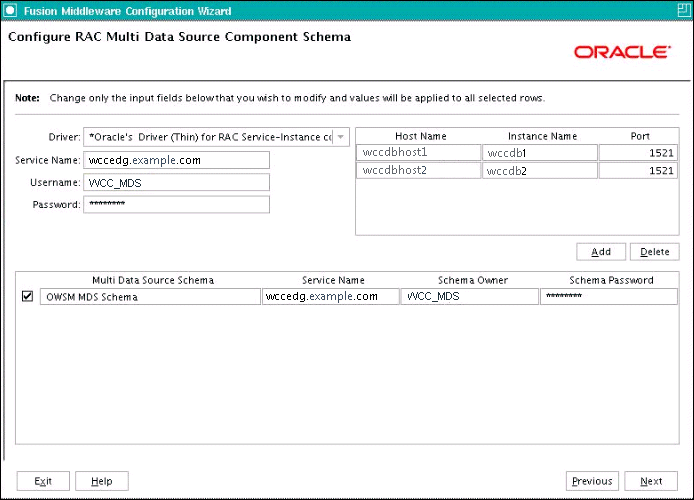Click the Multi Data Source Schema header
The image size is (694, 500).
coord(153,280)
